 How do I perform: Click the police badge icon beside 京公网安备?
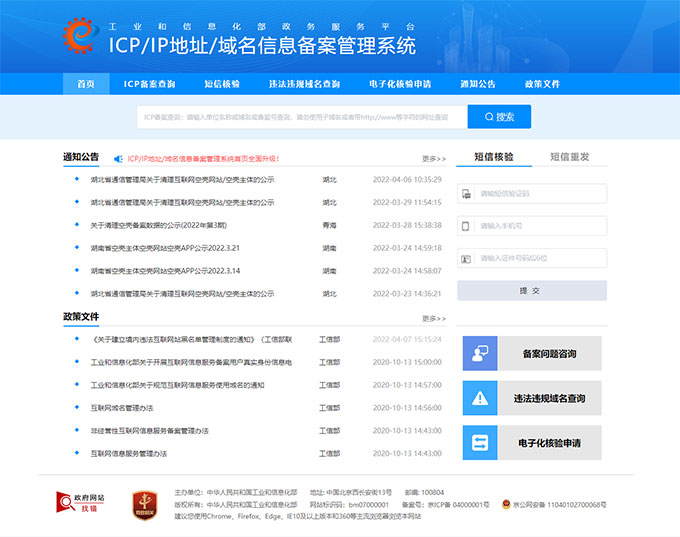506,504
